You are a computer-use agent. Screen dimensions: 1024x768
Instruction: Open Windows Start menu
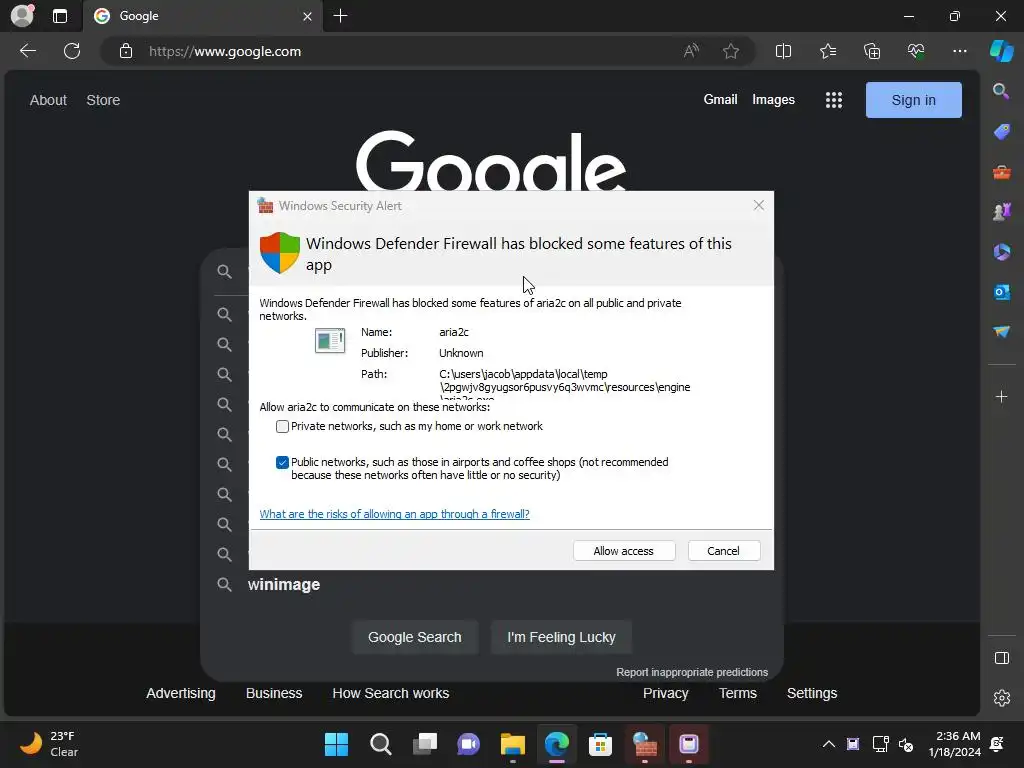point(336,744)
